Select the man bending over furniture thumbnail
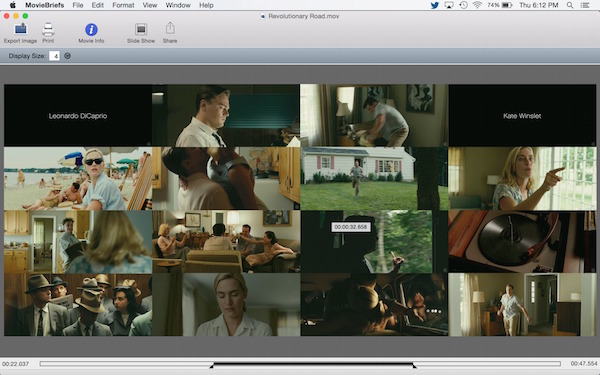Screen dimensions: 600x375 click(x=374, y=116)
